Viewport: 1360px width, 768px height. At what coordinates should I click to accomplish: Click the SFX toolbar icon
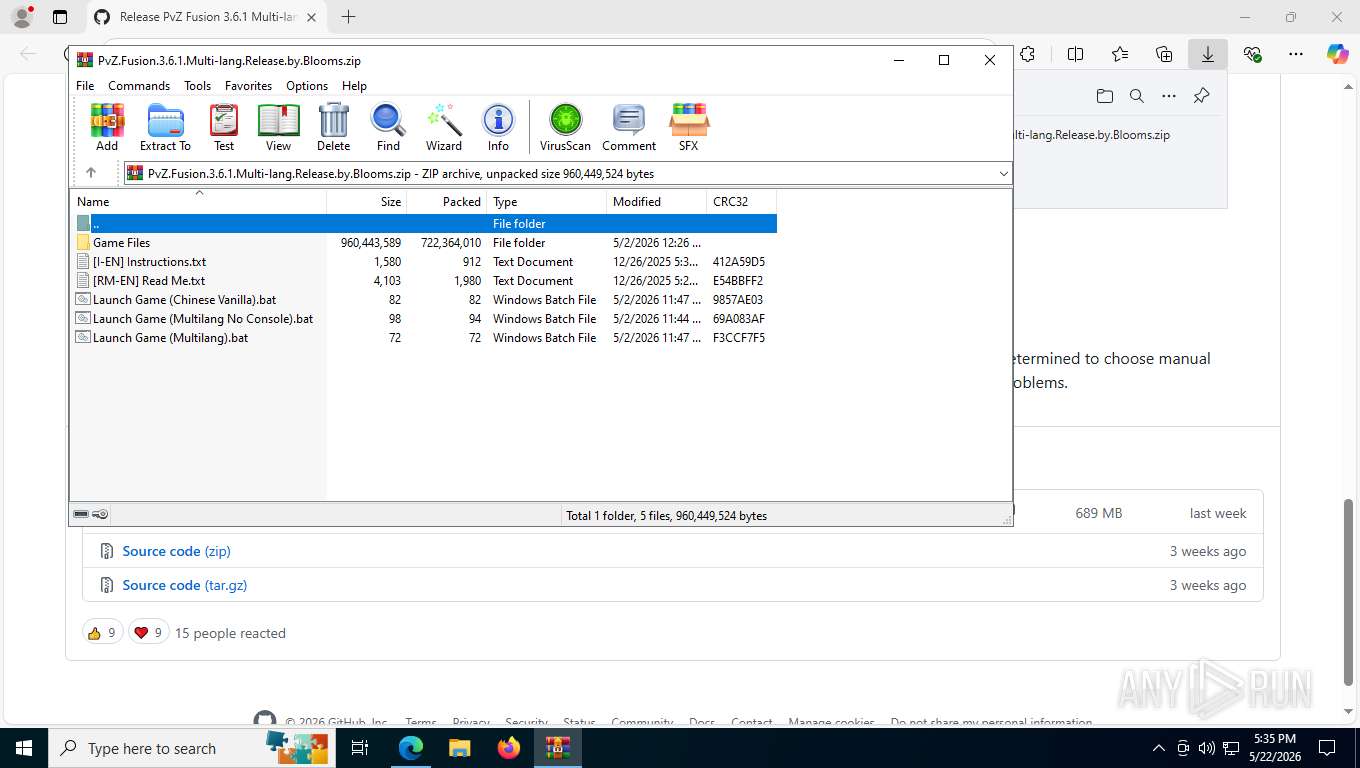689,127
